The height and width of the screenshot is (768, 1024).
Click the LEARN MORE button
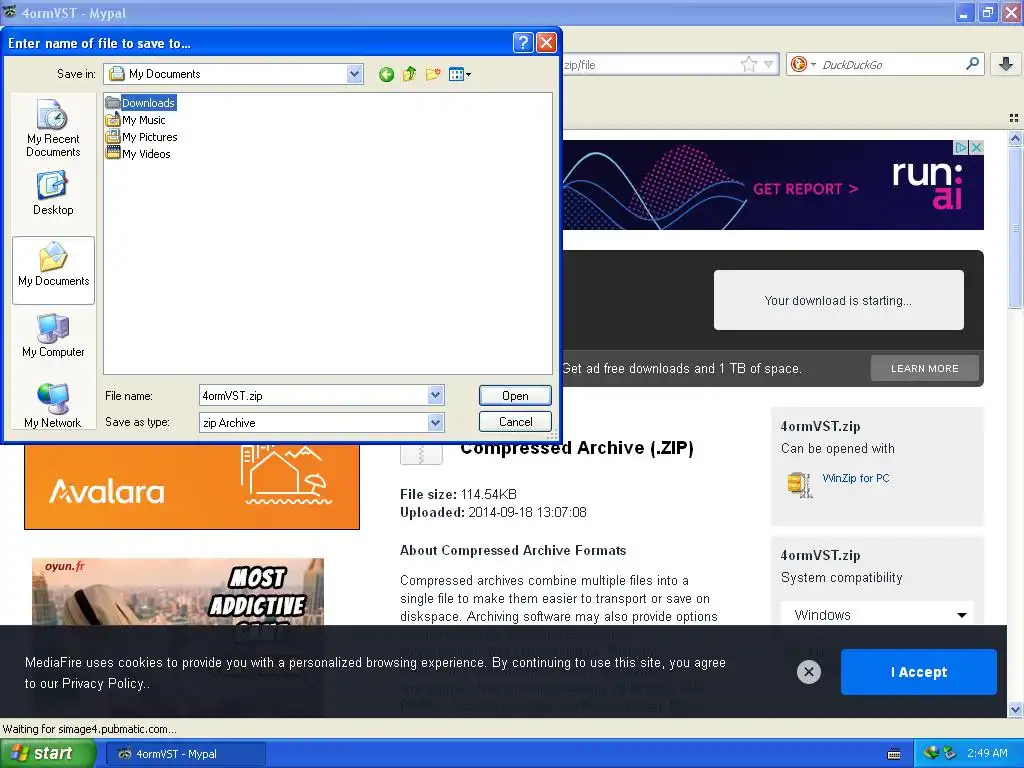(x=925, y=368)
